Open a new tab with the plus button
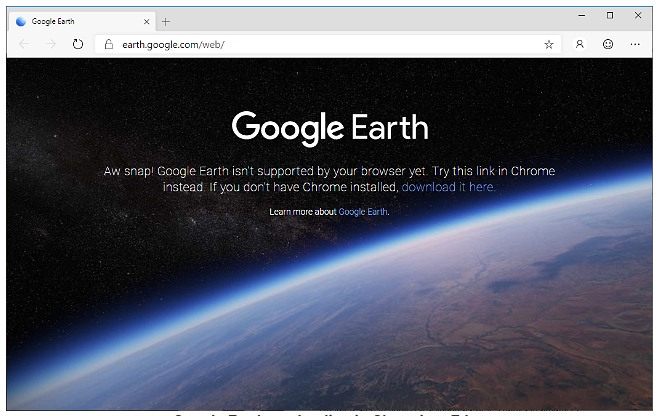 coord(166,22)
